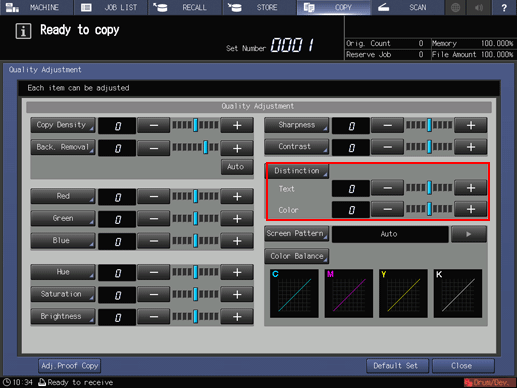Open Copy Density settings button
Screen dimensions: 517x388
click(63, 125)
